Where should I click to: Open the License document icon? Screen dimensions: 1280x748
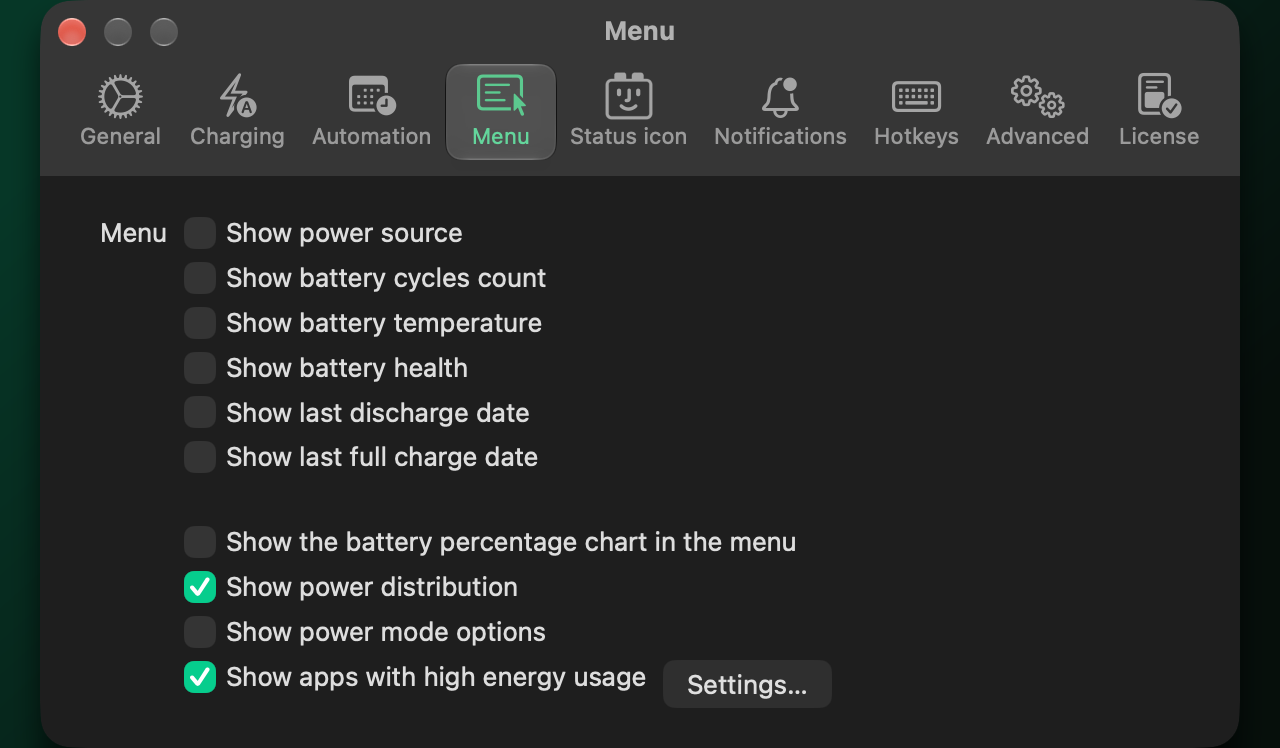tap(1159, 96)
